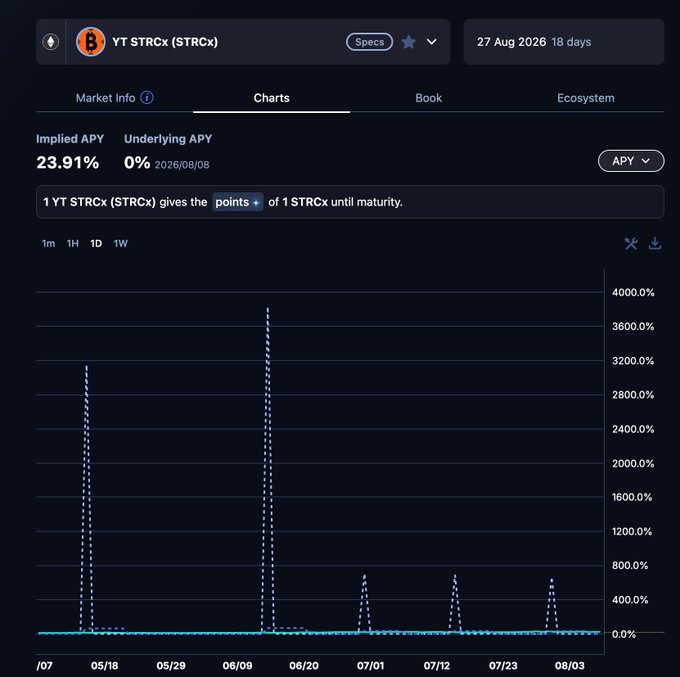
Task: Switch to the Market Info tab
Action: click(105, 98)
